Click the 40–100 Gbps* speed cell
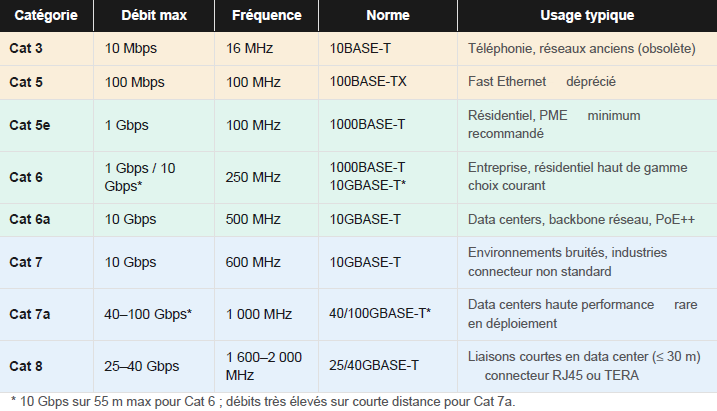717x411 pixels. [148, 314]
